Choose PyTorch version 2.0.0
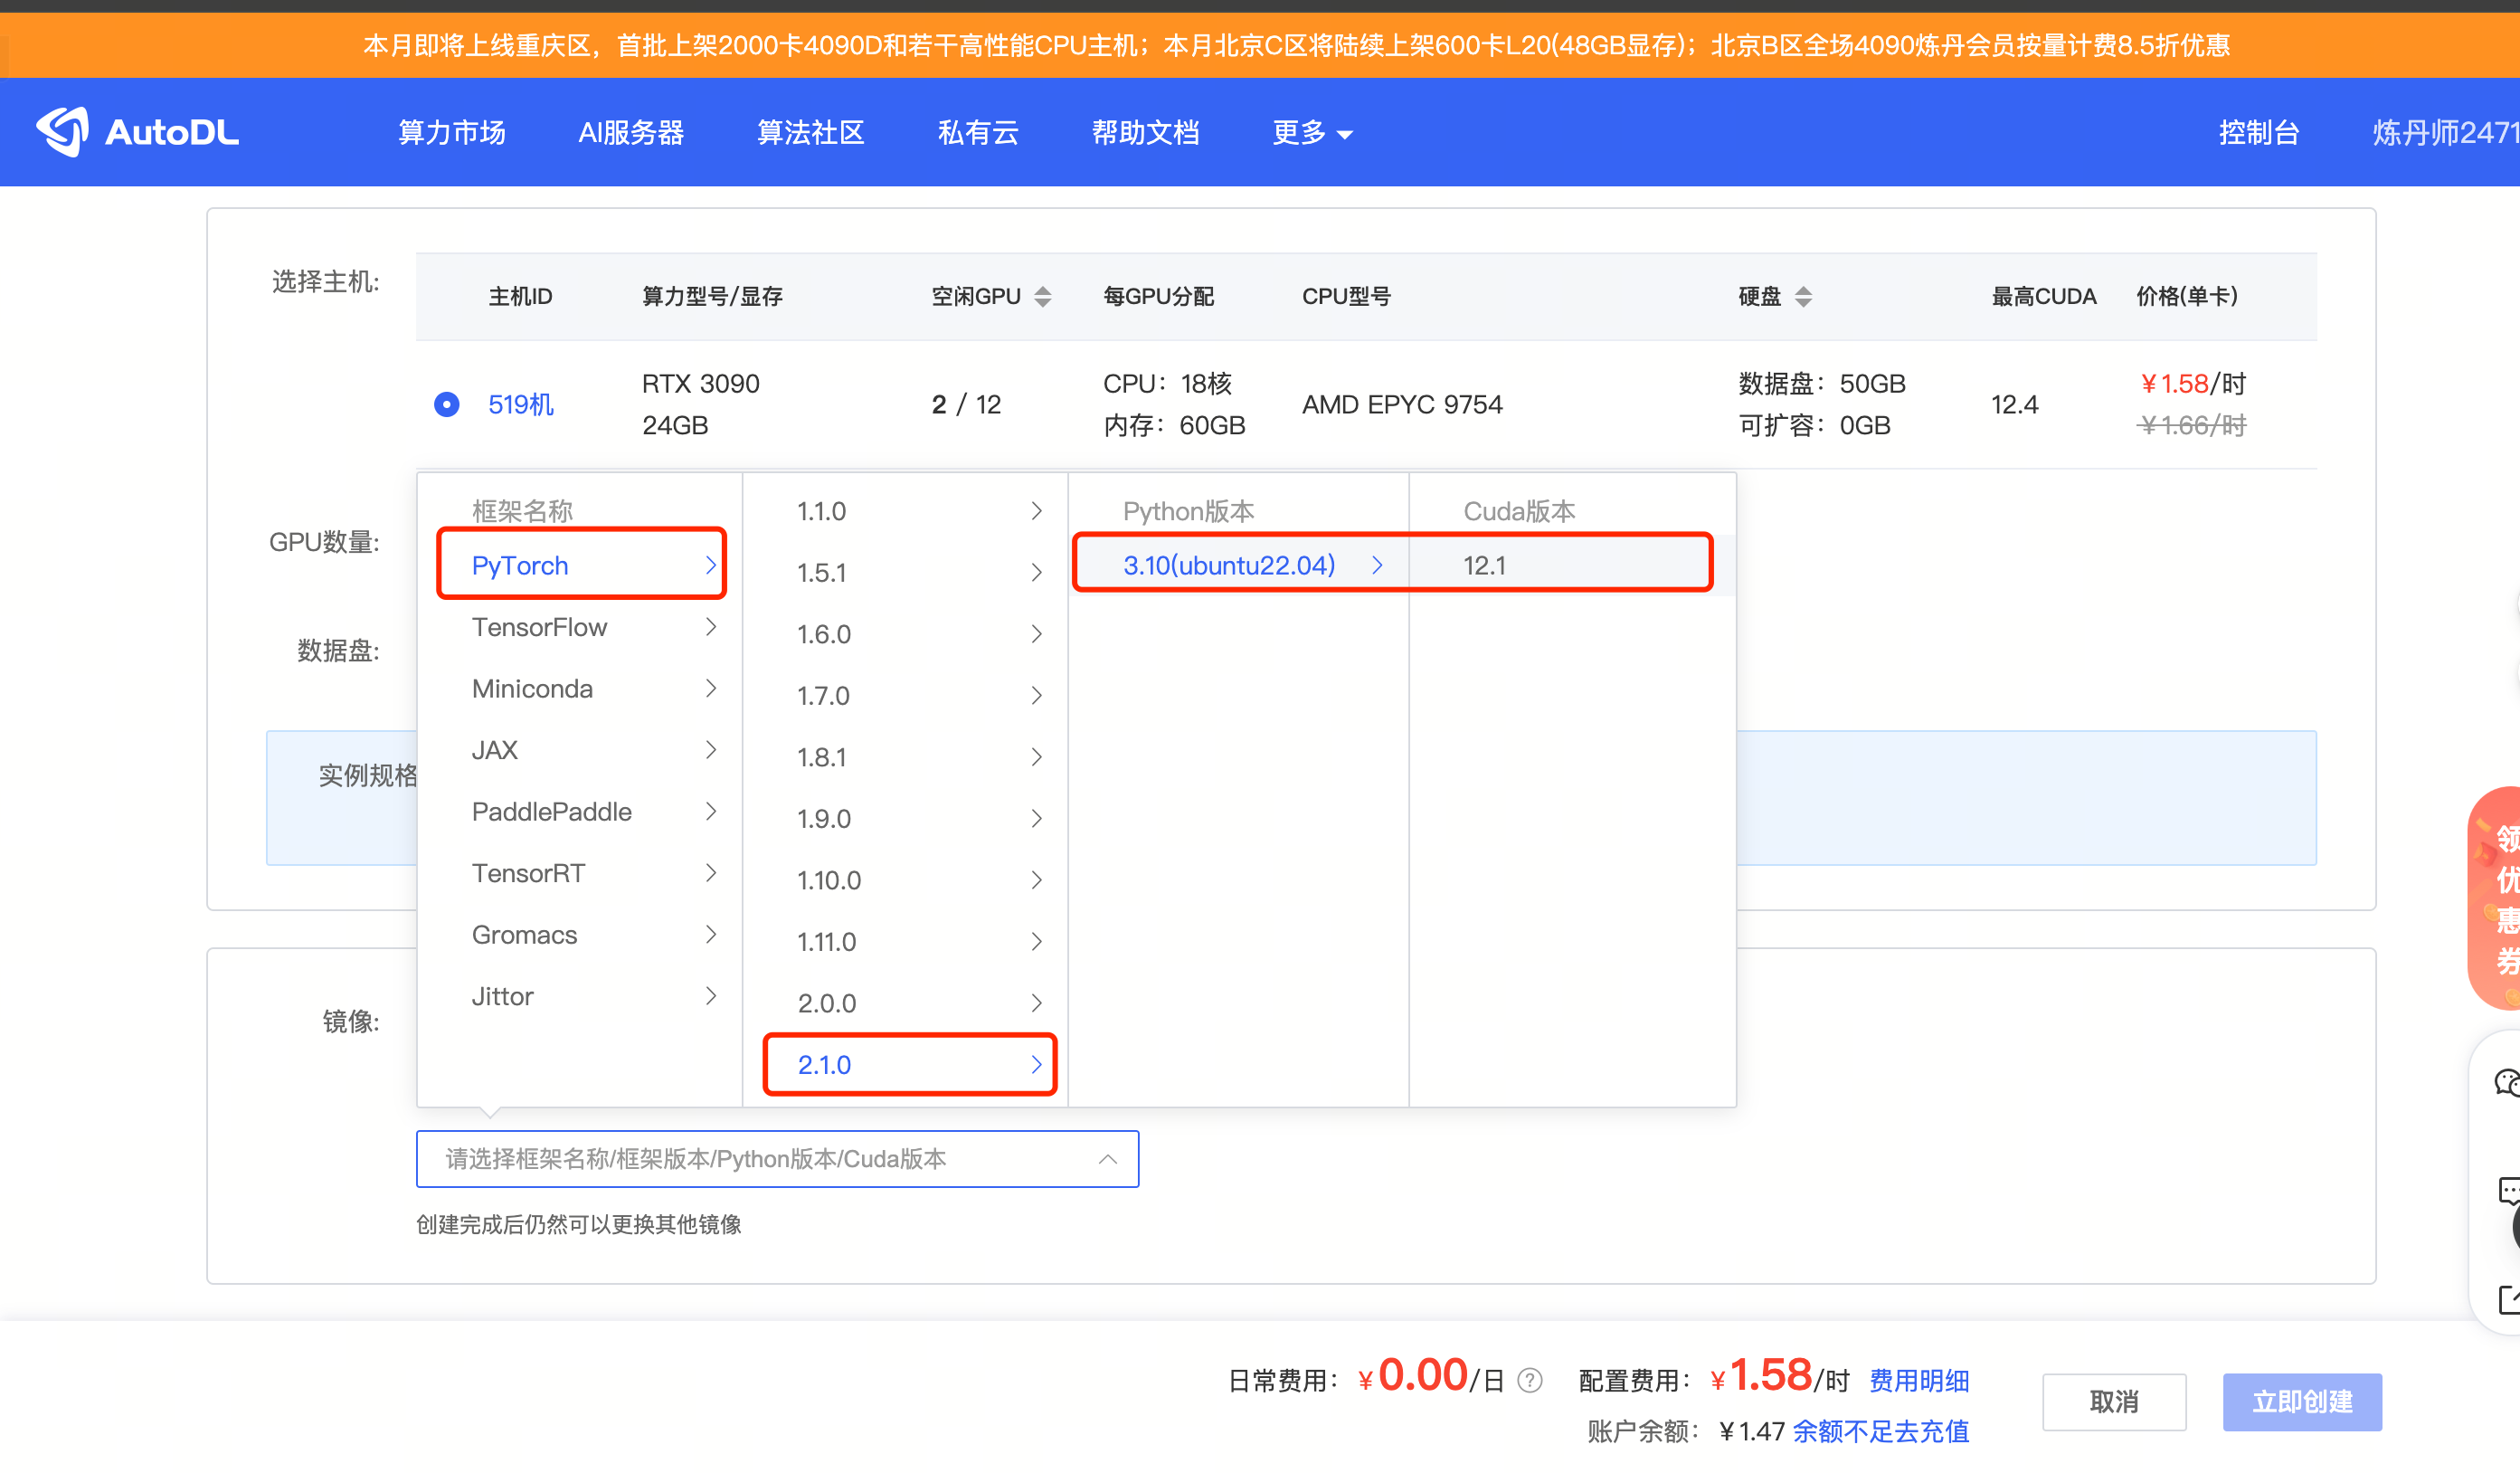This screenshot has width=2520, height=1473. 907,1003
